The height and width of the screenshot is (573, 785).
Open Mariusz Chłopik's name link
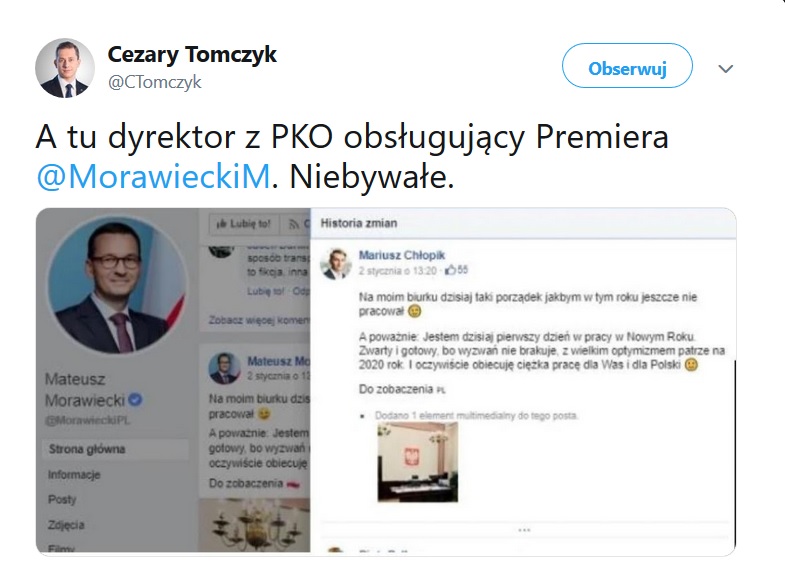pyautogui.click(x=402, y=255)
